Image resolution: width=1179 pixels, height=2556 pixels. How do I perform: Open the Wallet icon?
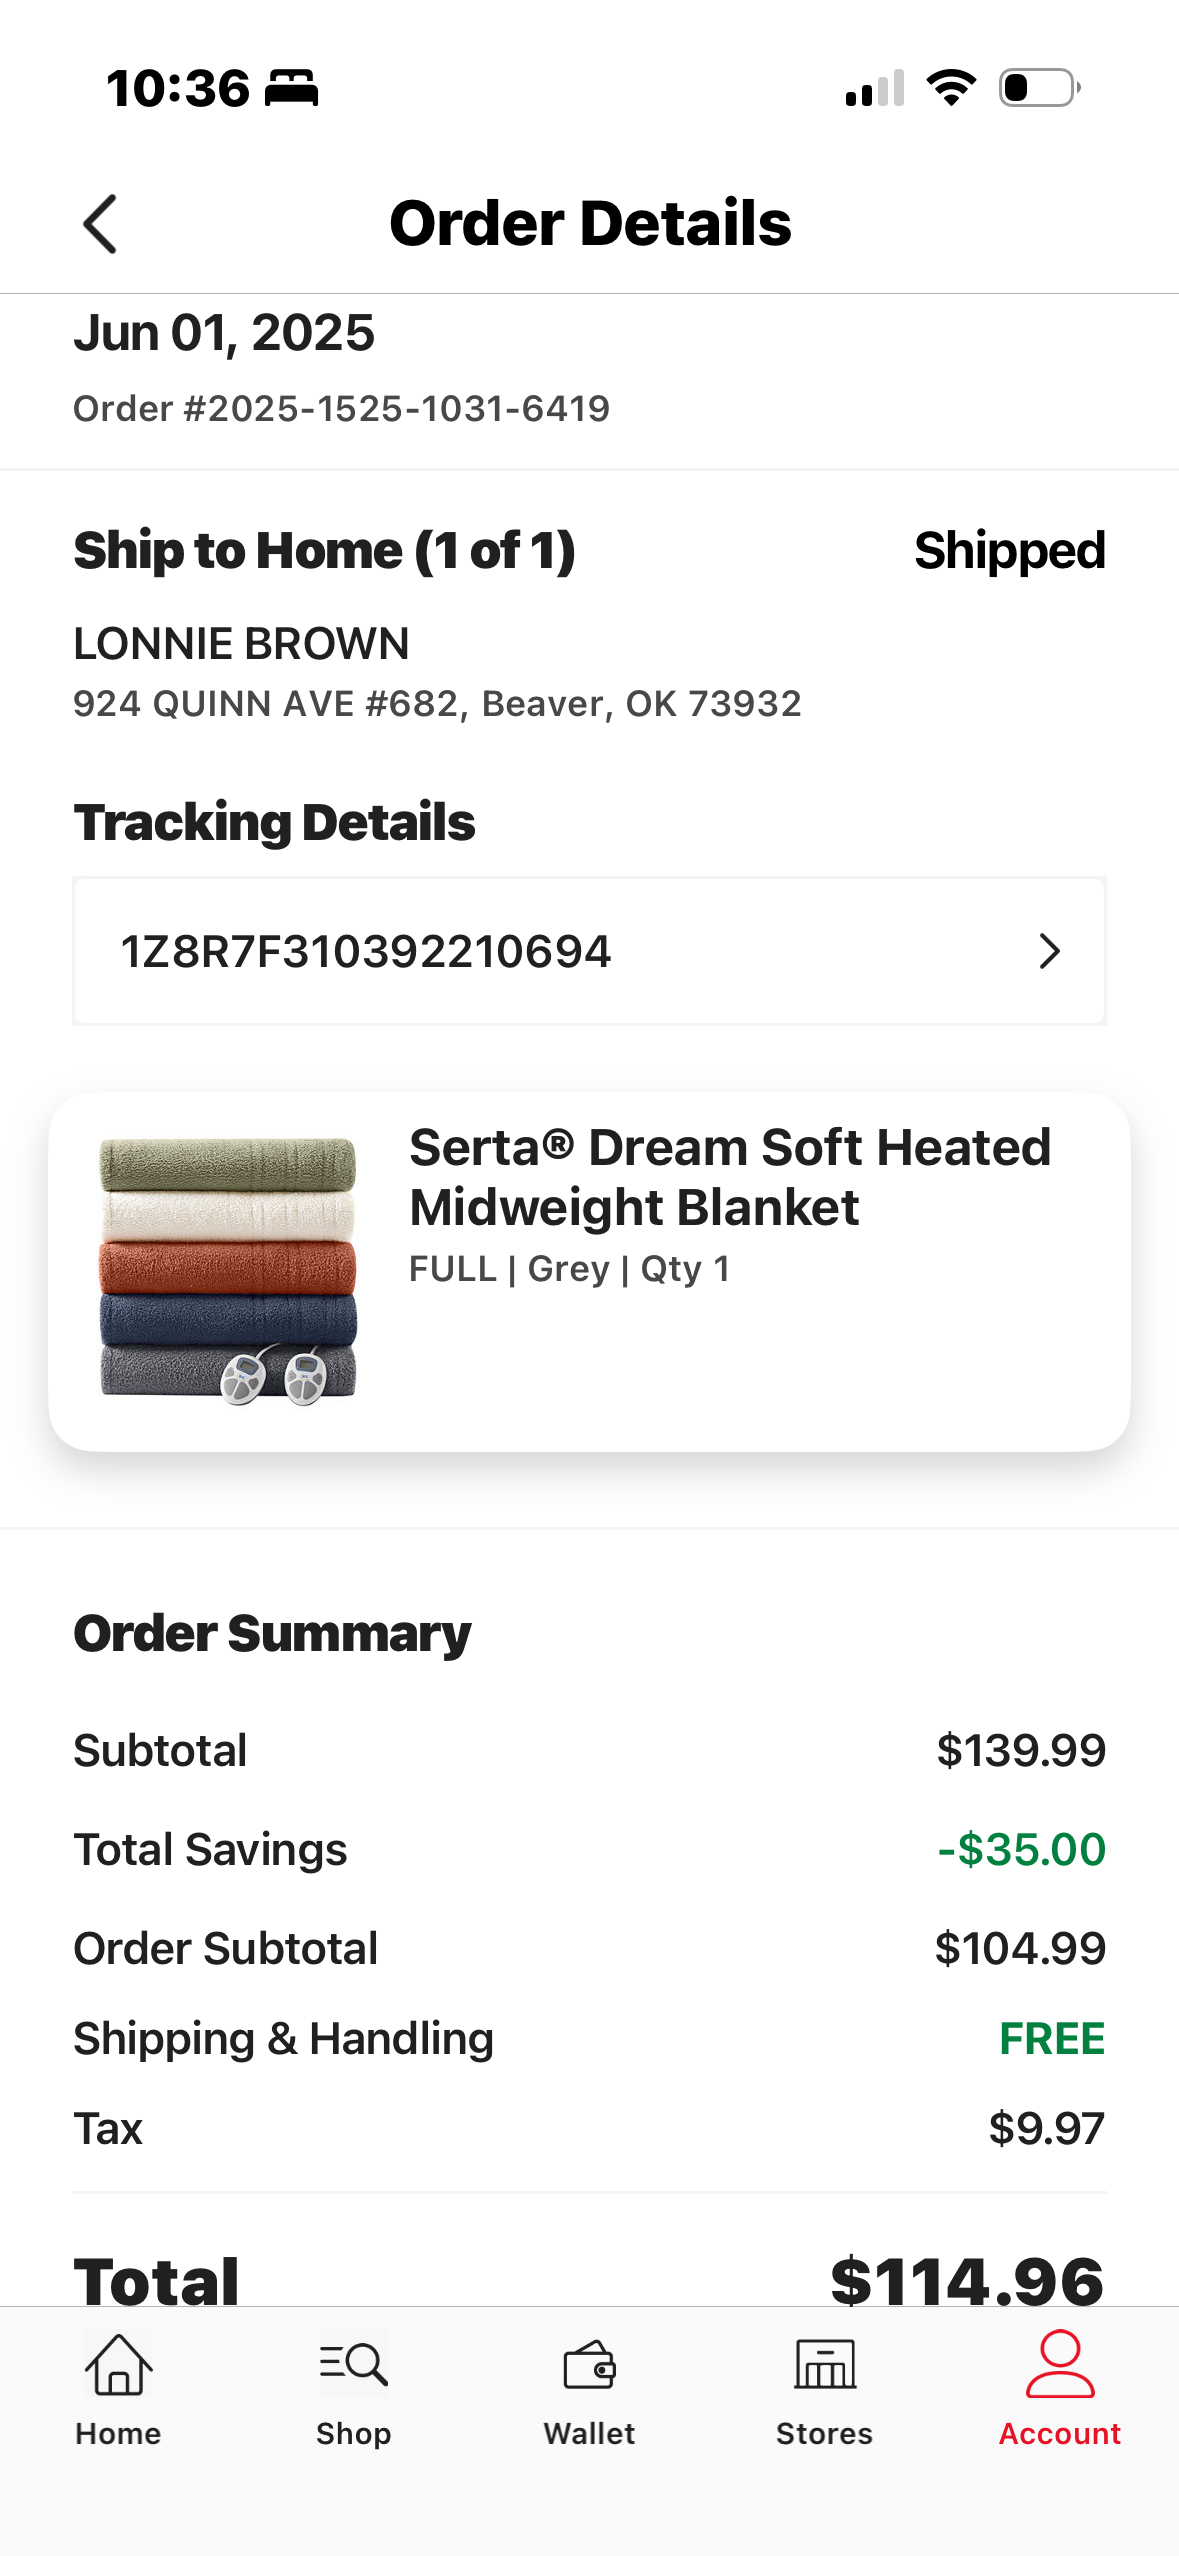click(590, 2365)
